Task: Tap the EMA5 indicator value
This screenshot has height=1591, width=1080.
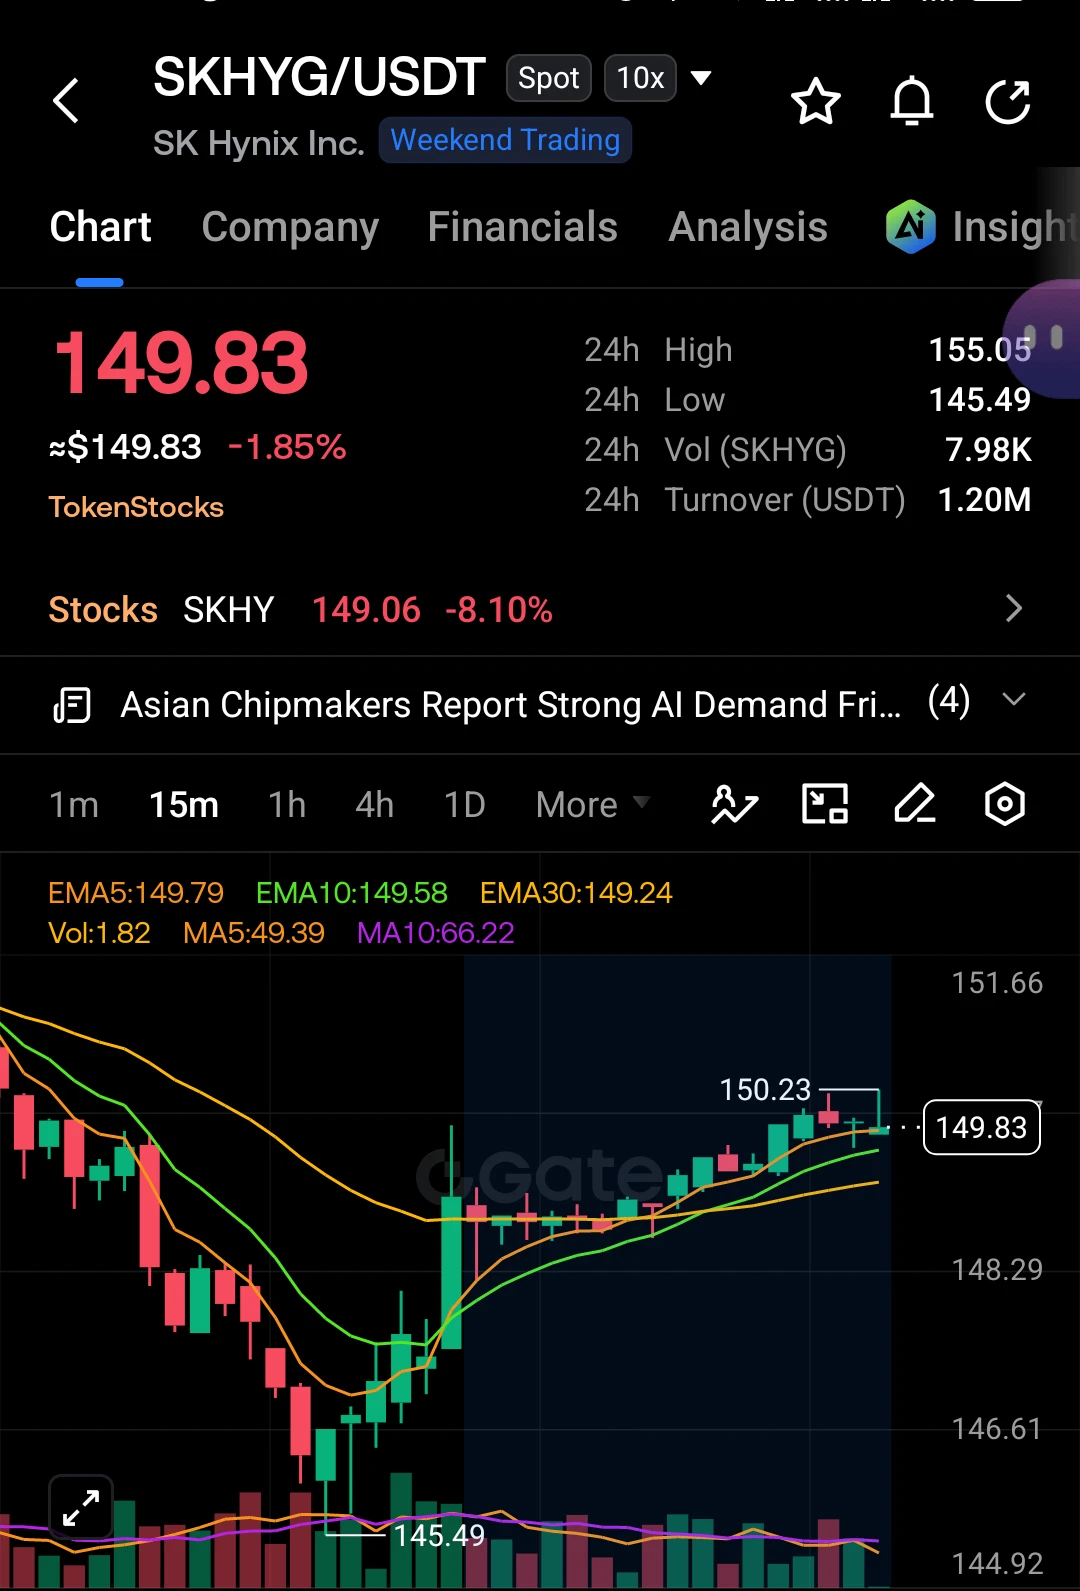Action: 136,892
